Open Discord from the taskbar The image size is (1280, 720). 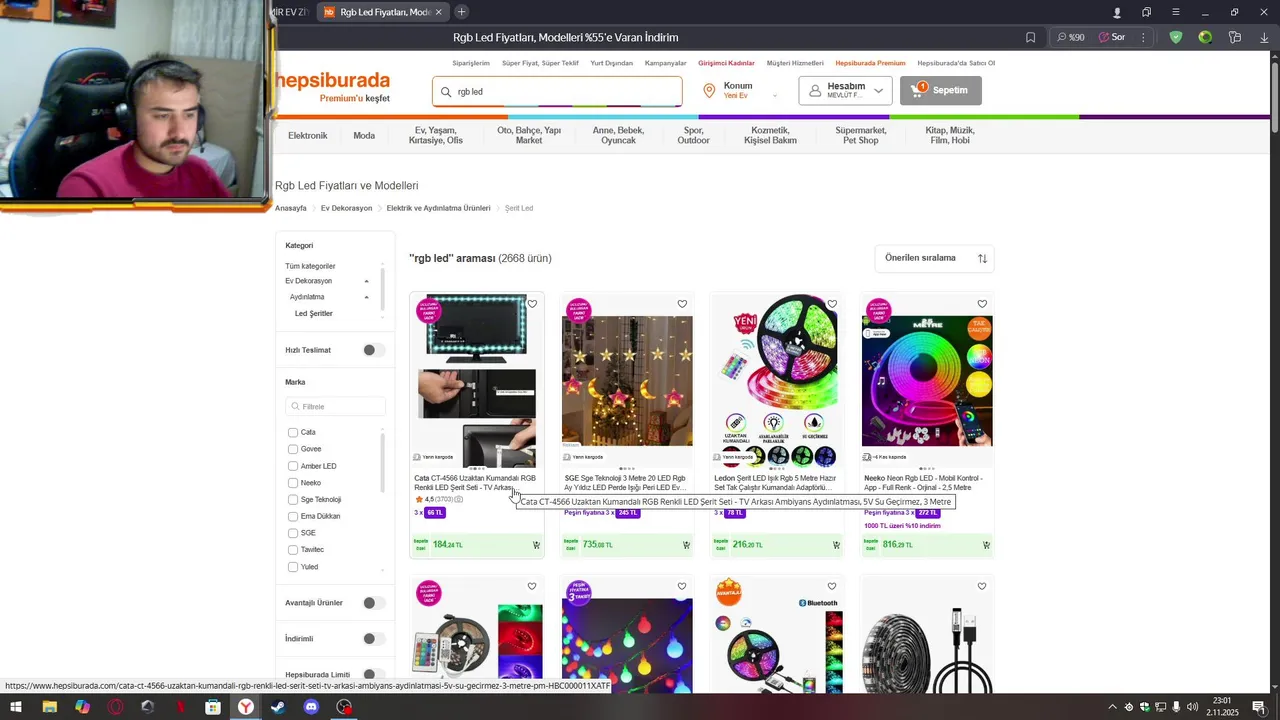tap(311, 707)
